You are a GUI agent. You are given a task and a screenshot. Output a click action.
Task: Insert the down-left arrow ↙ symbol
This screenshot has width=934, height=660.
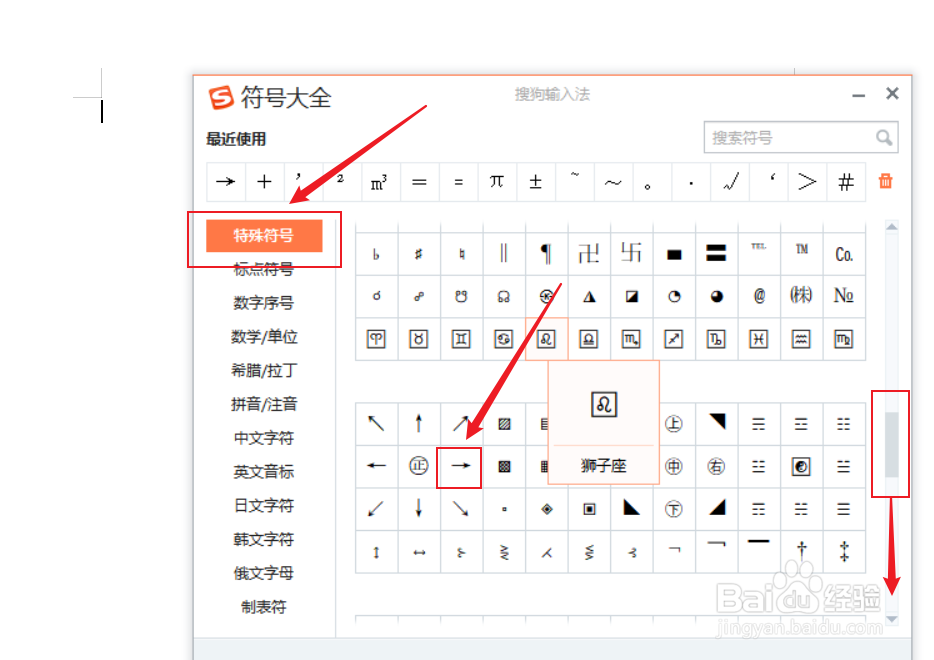pyautogui.click(x=376, y=509)
